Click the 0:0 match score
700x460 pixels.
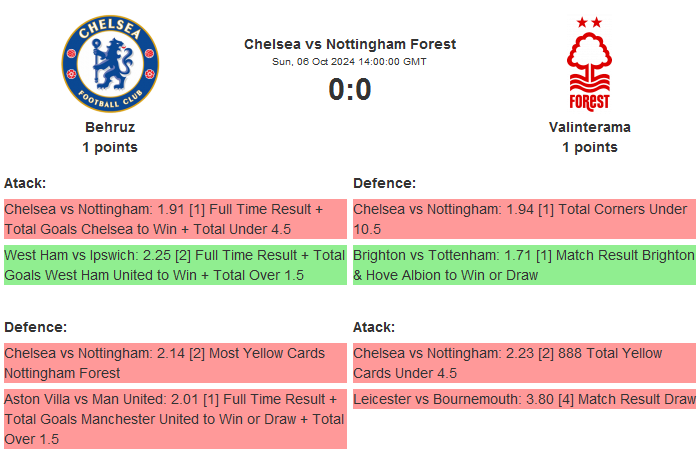(x=350, y=90)
